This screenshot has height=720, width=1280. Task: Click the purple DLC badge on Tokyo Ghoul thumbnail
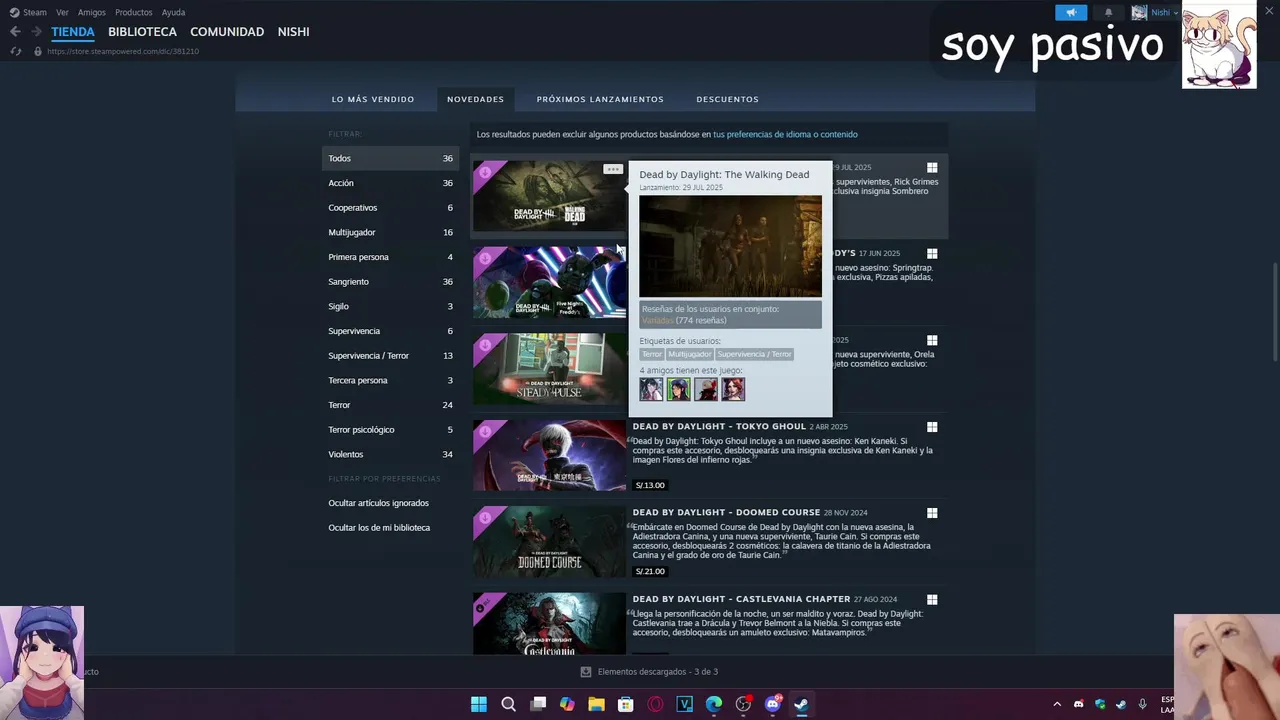[485, 432]
